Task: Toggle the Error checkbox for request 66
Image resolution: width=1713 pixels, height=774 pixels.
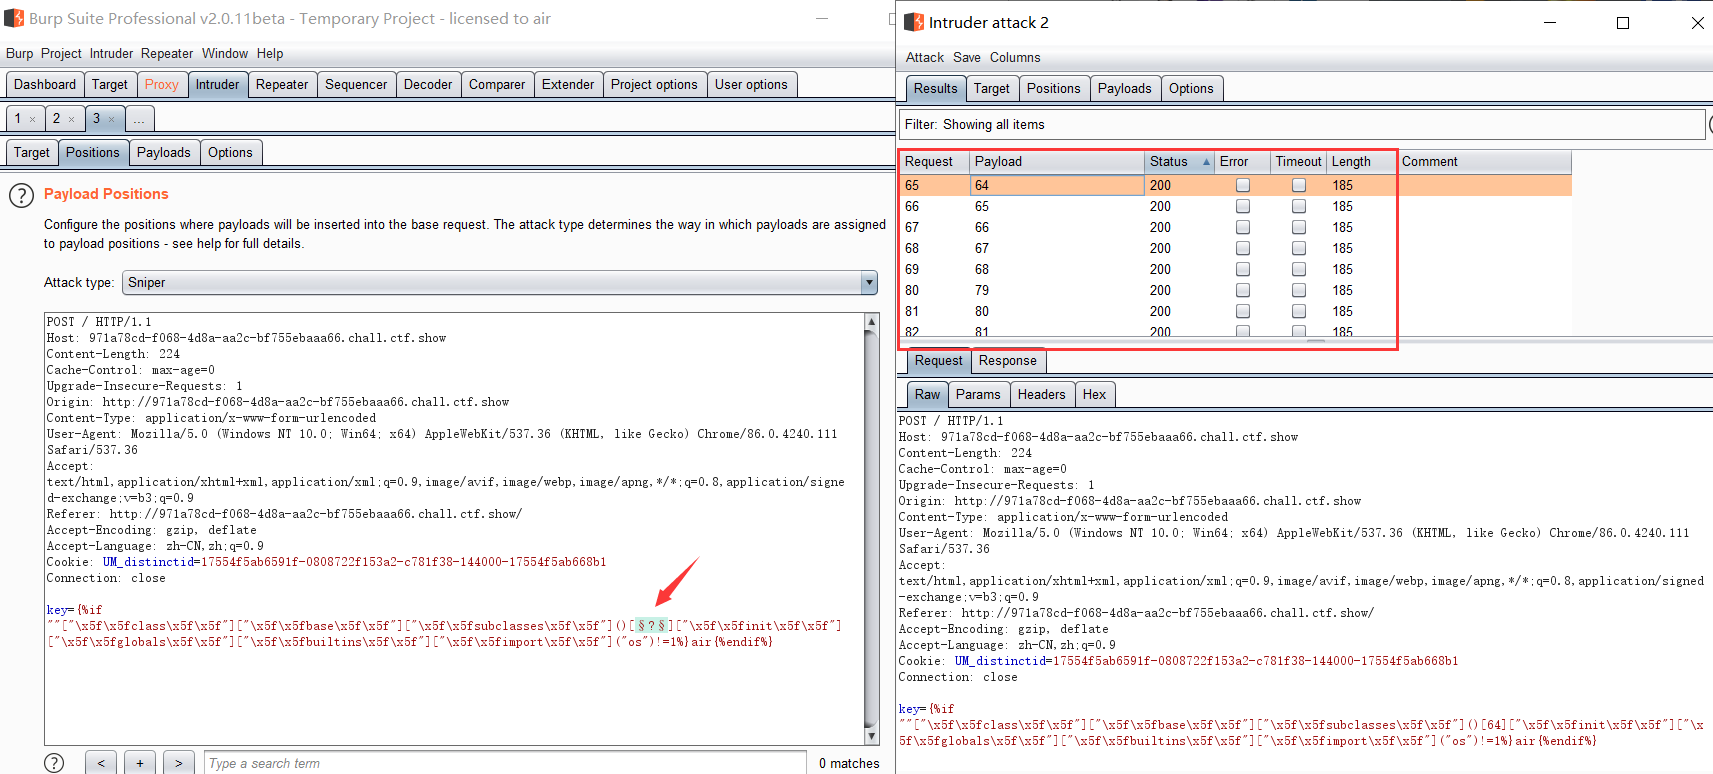Action: [x=1243, y=206]
